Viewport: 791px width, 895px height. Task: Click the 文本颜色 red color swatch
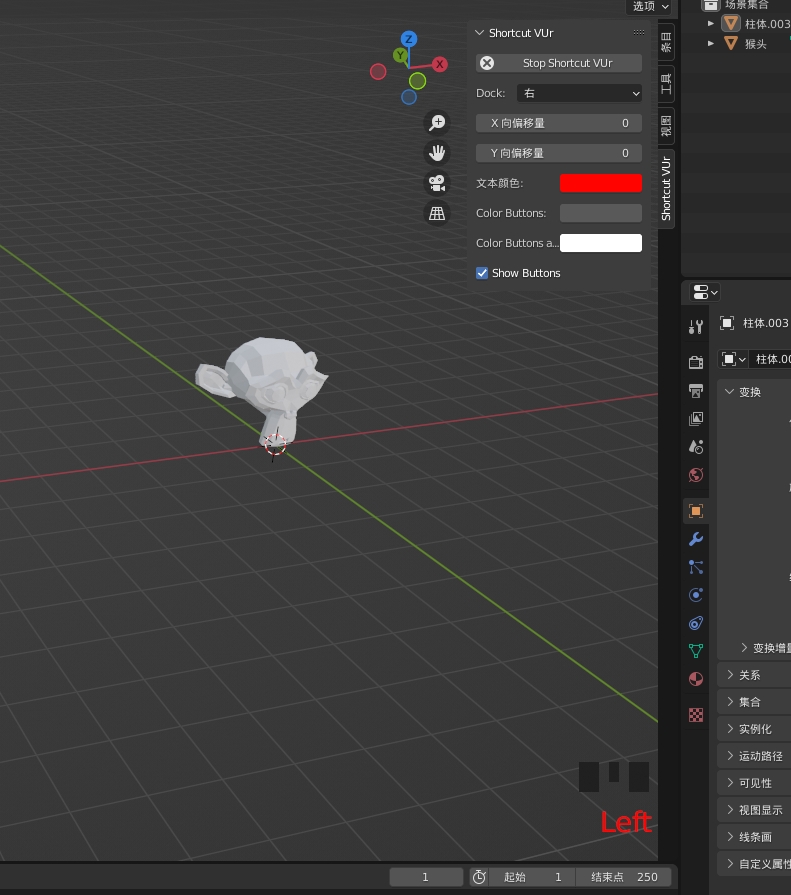[601, 183]
